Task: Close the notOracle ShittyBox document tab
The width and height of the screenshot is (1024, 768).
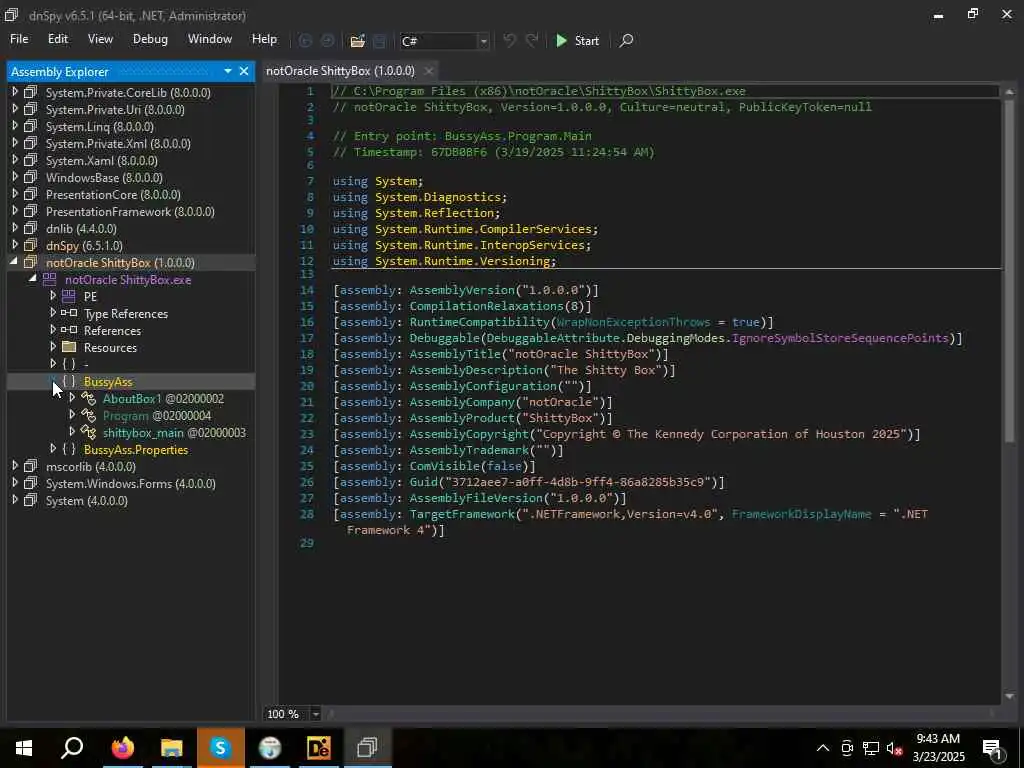Action: coord(428,71)
